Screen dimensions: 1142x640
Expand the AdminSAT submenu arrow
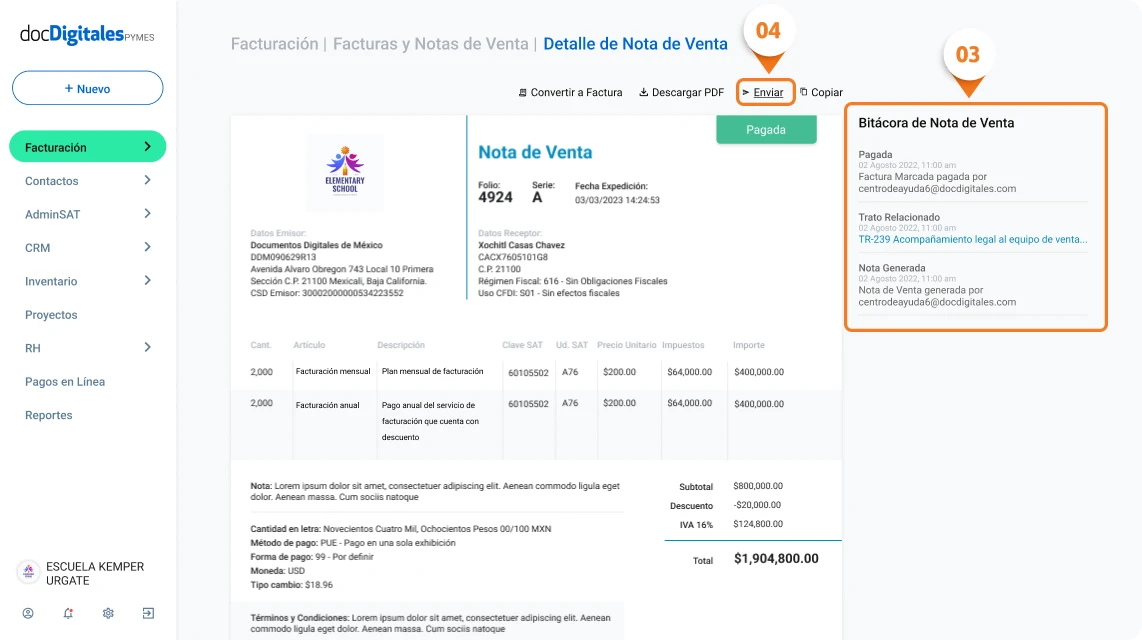coord(147,214)
